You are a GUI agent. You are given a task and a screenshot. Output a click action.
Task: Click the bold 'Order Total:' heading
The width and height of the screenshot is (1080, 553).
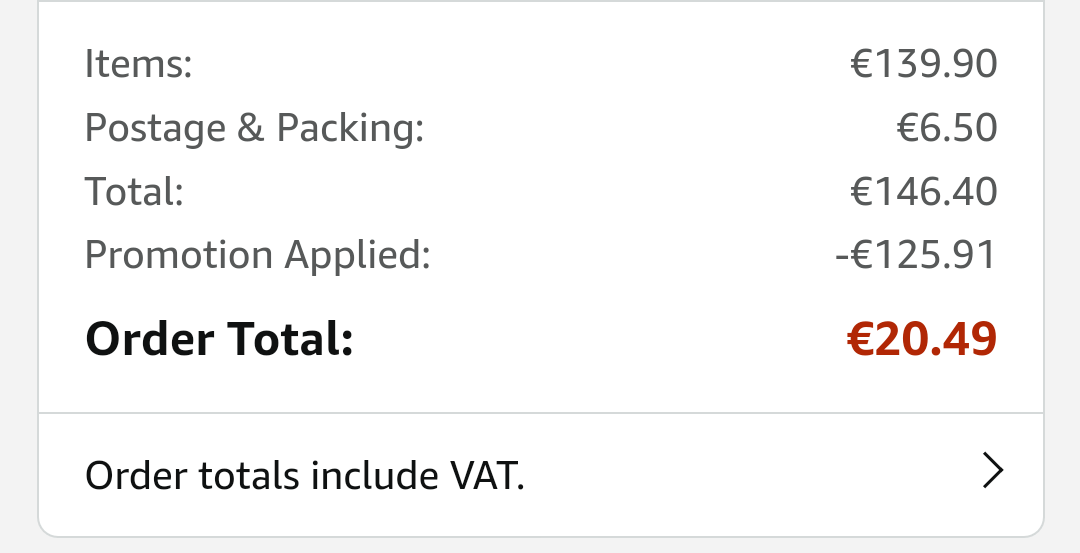tap(220, 339)
